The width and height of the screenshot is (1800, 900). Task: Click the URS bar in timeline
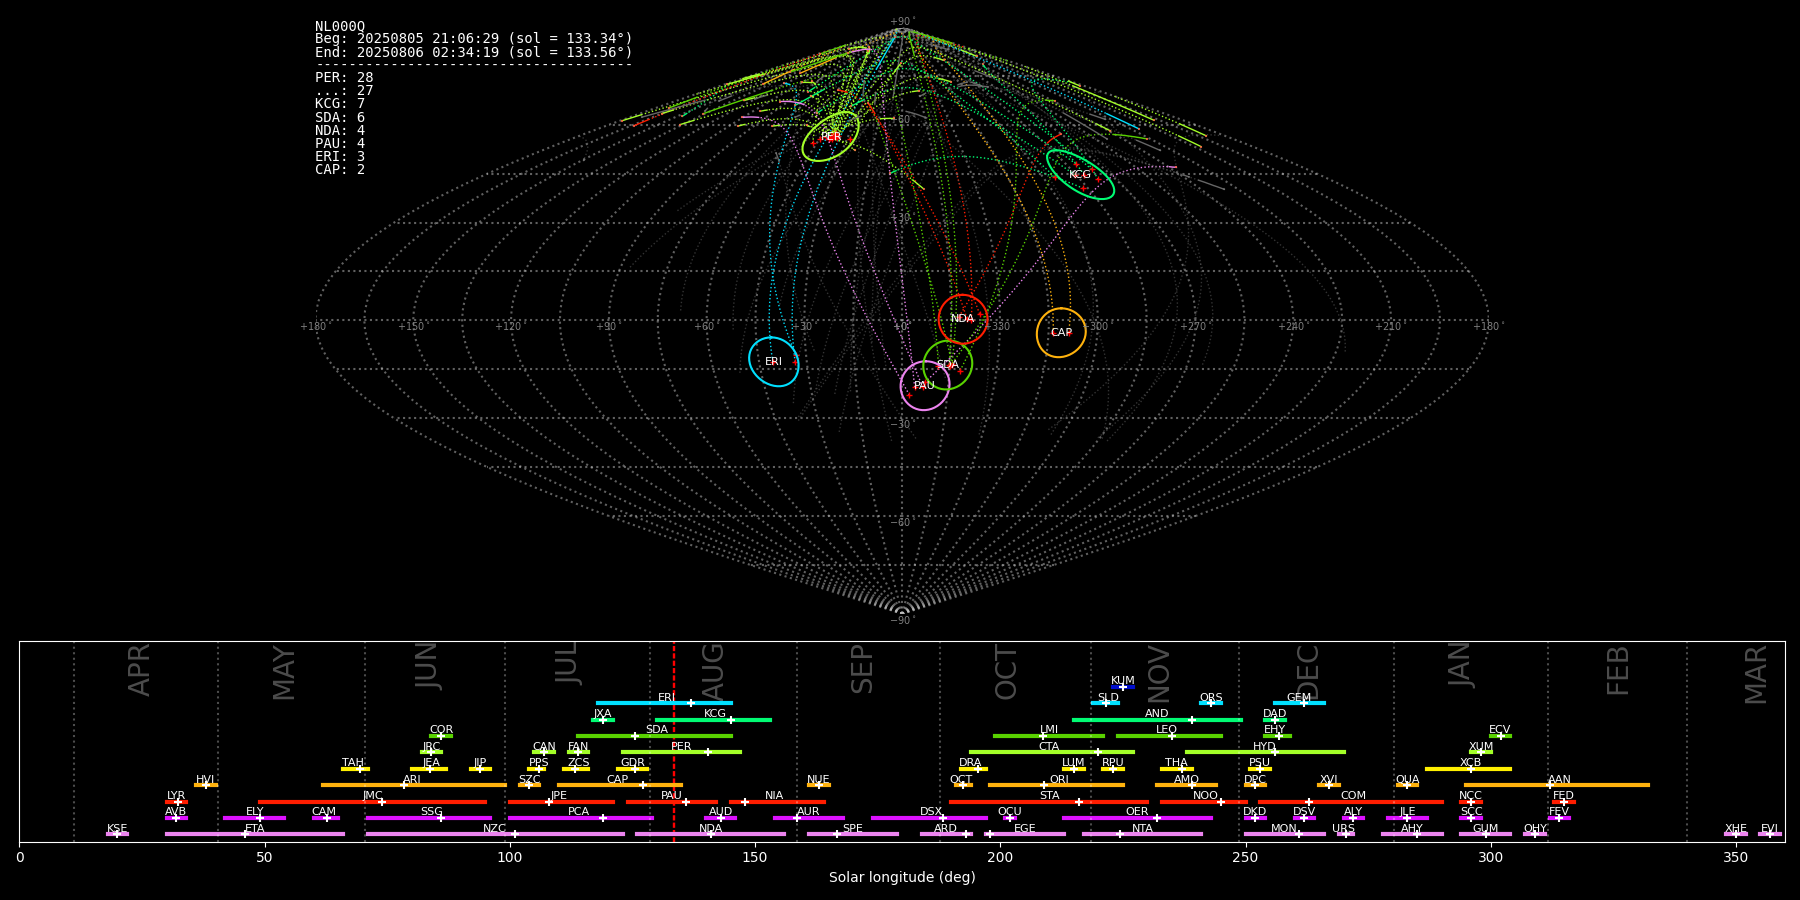click(x=1344, y=834)
